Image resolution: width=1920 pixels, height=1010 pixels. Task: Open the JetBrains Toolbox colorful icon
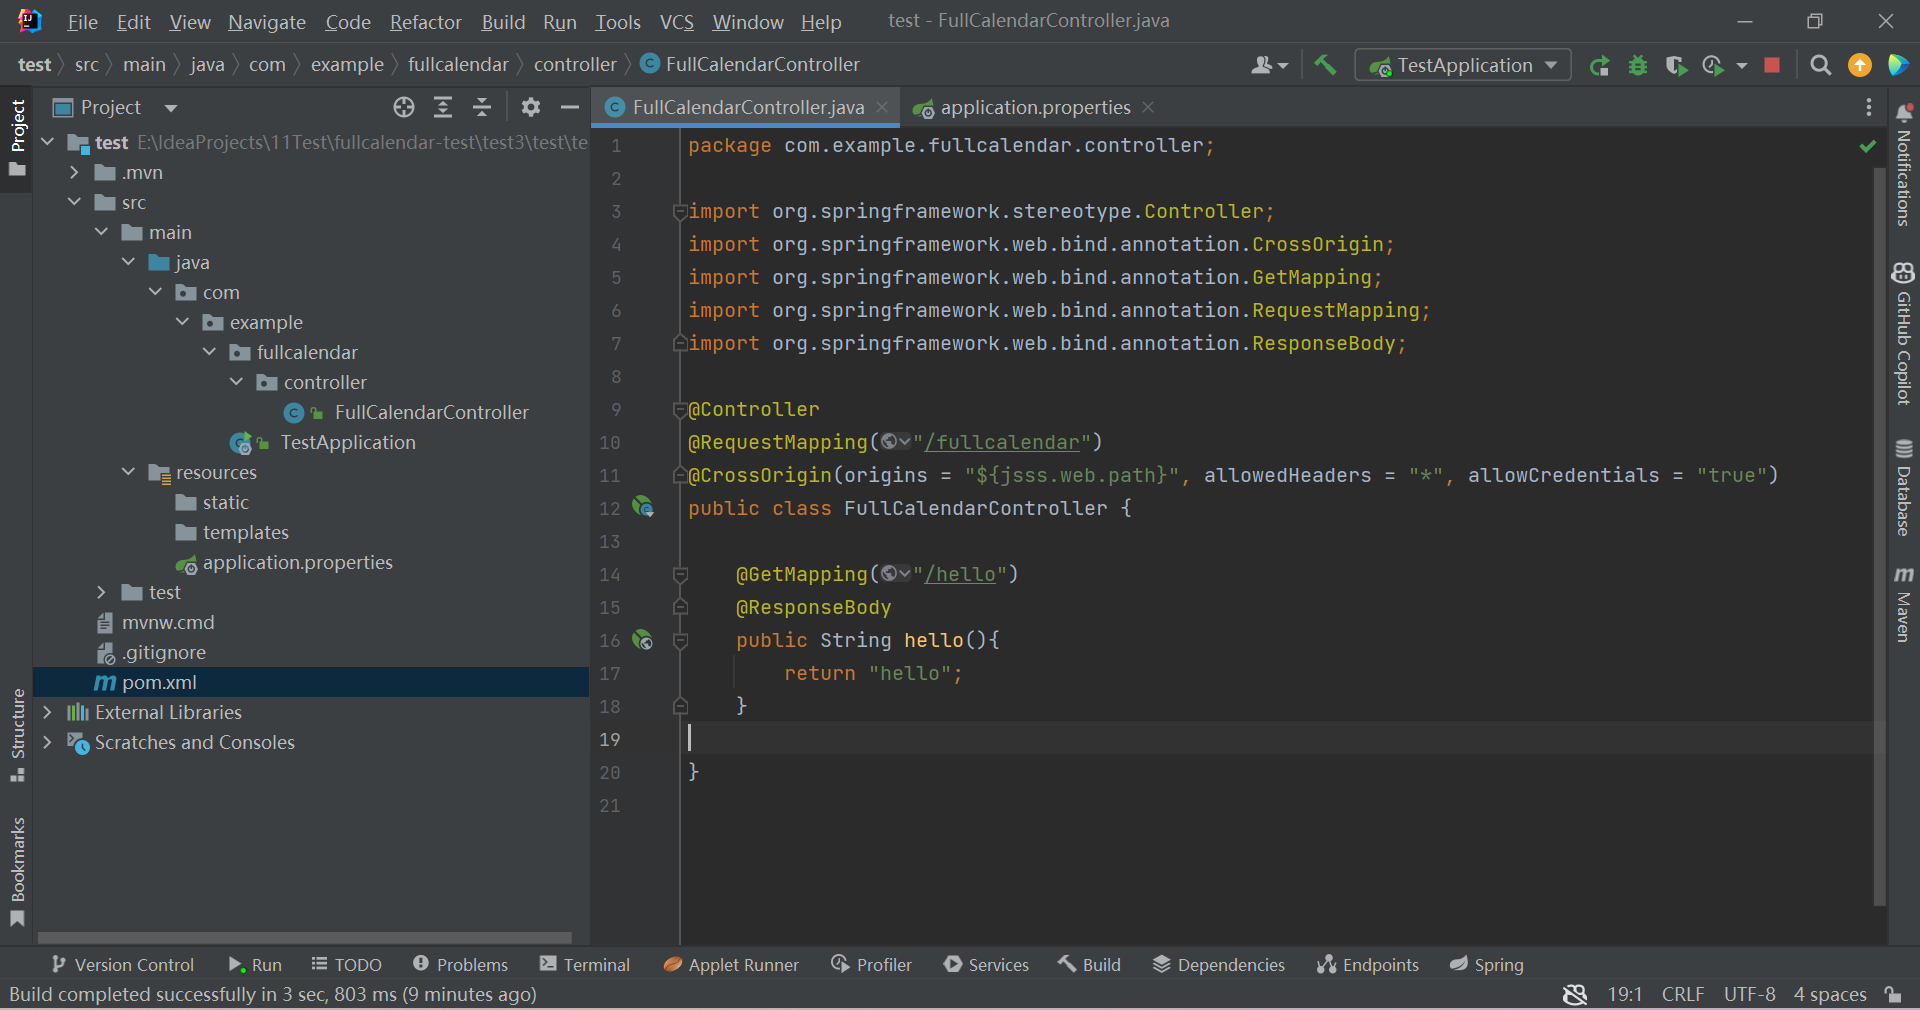[x=1897, y=65]
